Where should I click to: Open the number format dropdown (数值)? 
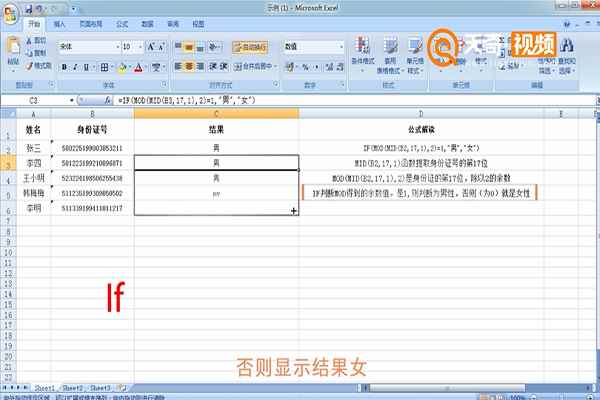tap(341, 47)
